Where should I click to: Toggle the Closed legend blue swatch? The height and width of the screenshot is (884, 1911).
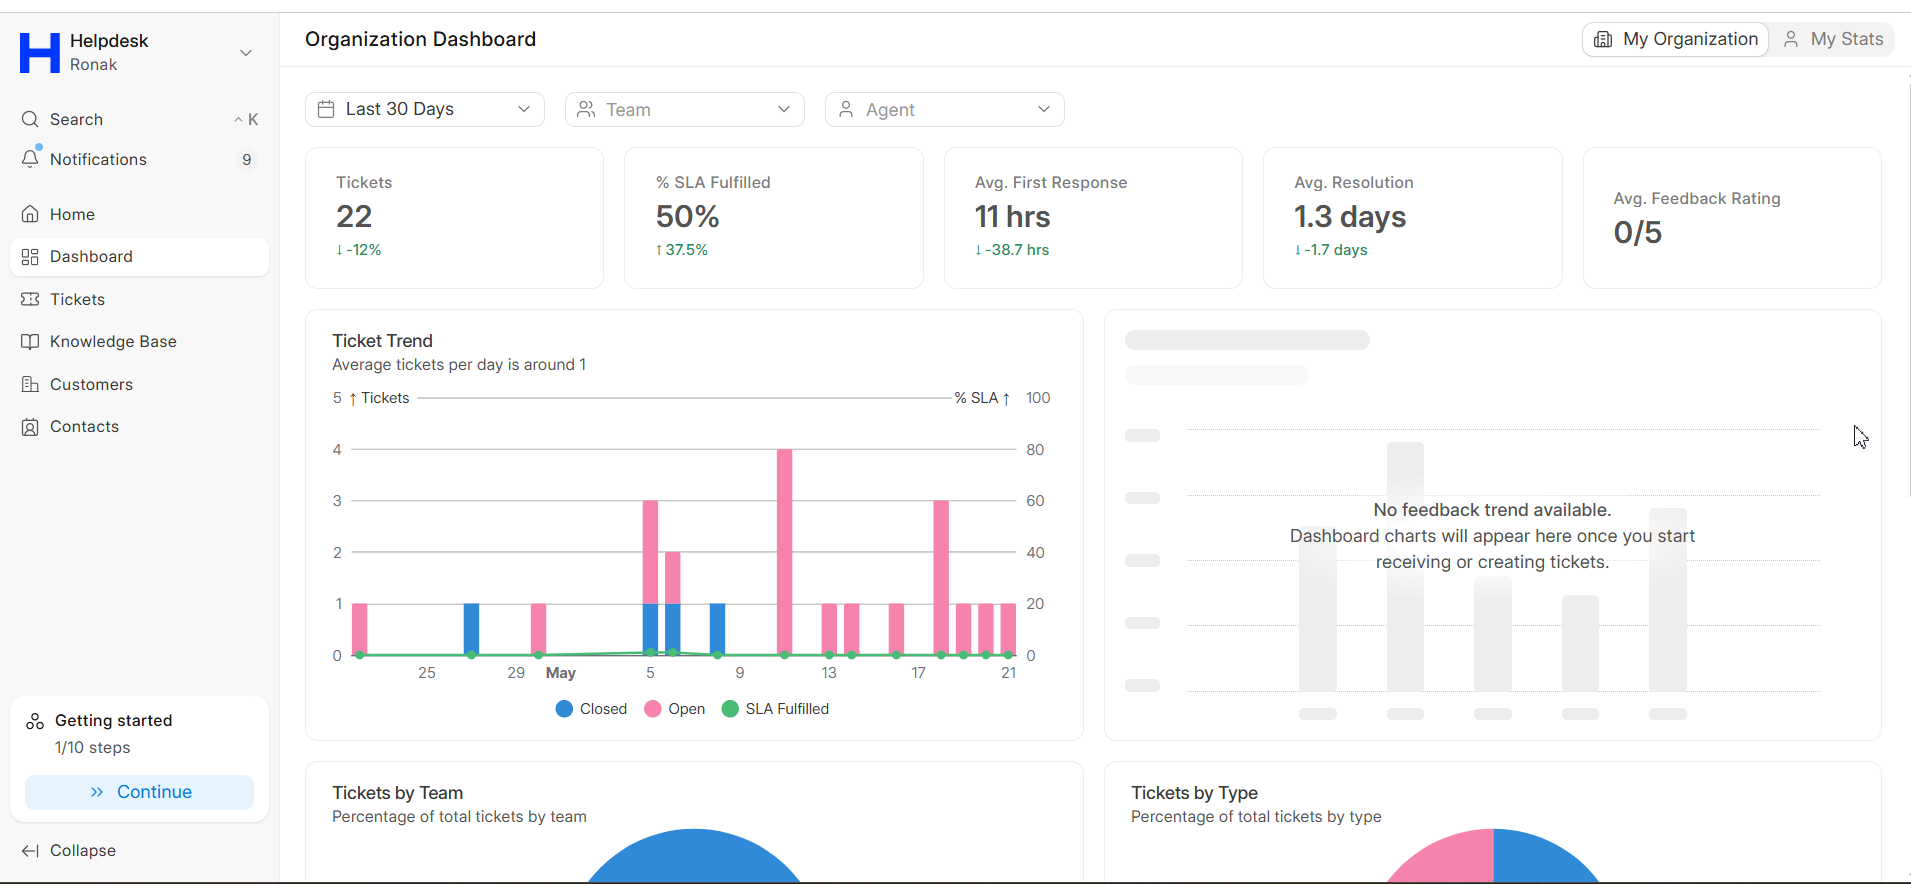point(564,709)
